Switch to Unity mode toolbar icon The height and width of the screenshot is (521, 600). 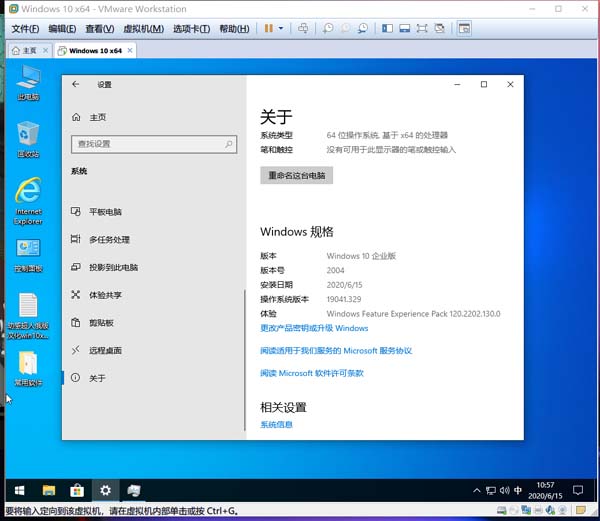point(440,28)
